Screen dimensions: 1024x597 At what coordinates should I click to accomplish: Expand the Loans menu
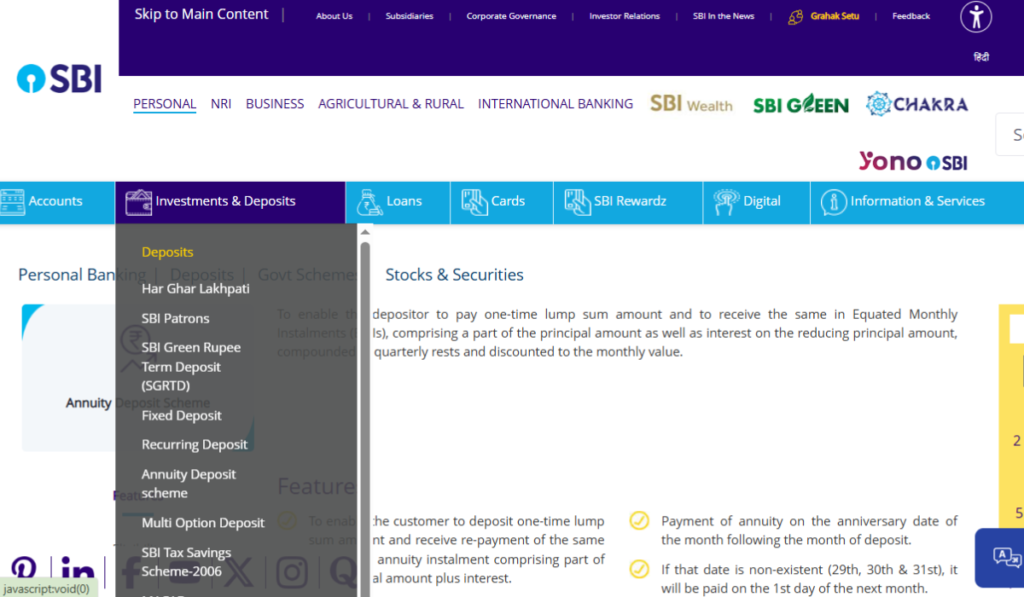pos(398,201)
